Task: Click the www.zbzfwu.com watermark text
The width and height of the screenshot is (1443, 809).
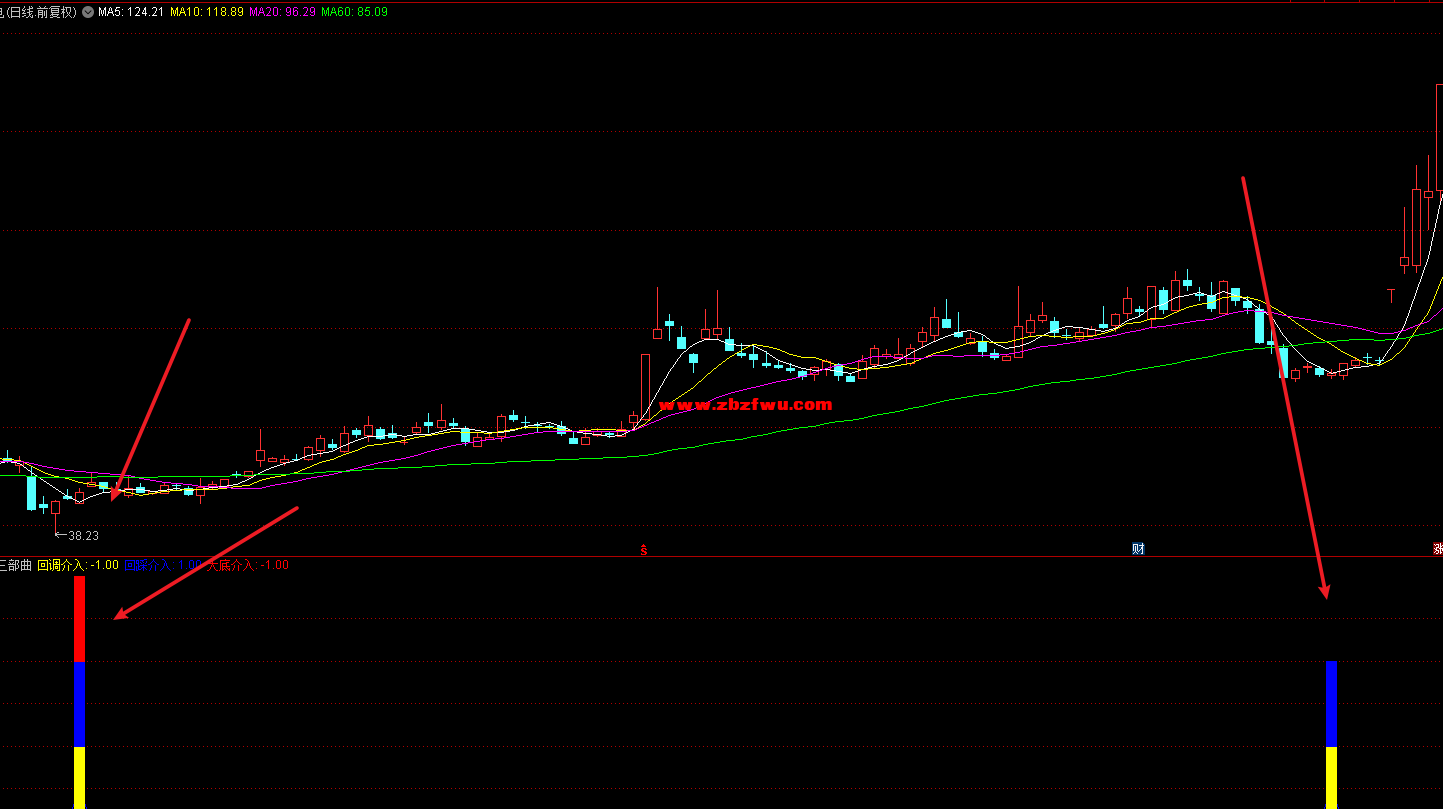Action: coord(745,405)
